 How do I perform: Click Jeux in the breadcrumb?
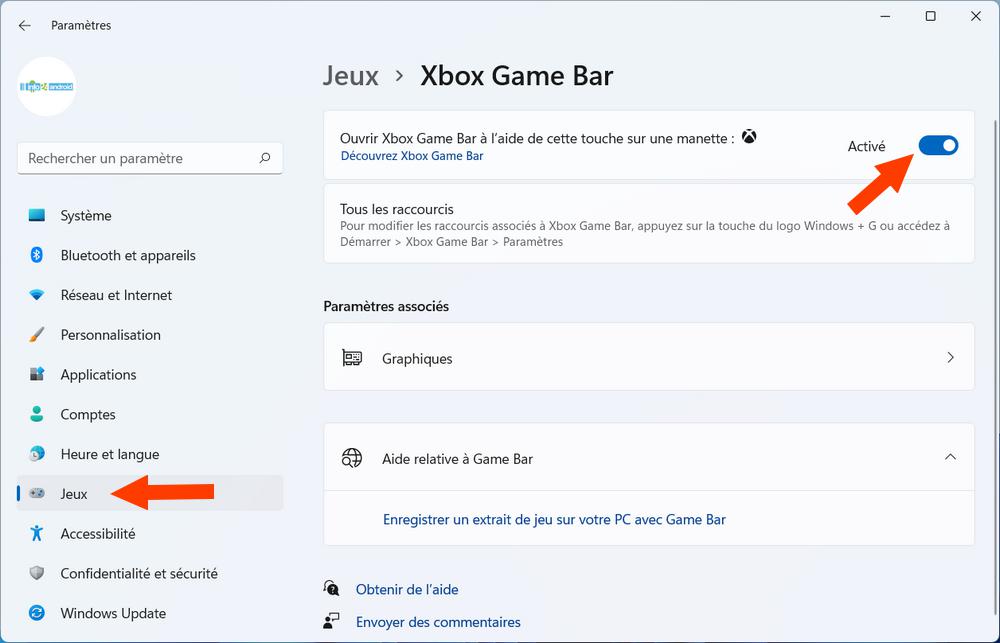coord(351,76)
